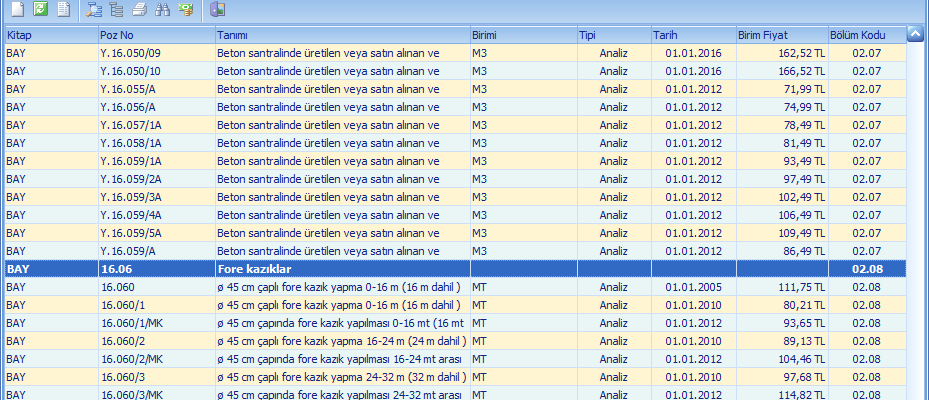Click the binoculars find icon
Image resolution: width=929 pixels, height=400 pixels.
[162, 11]
